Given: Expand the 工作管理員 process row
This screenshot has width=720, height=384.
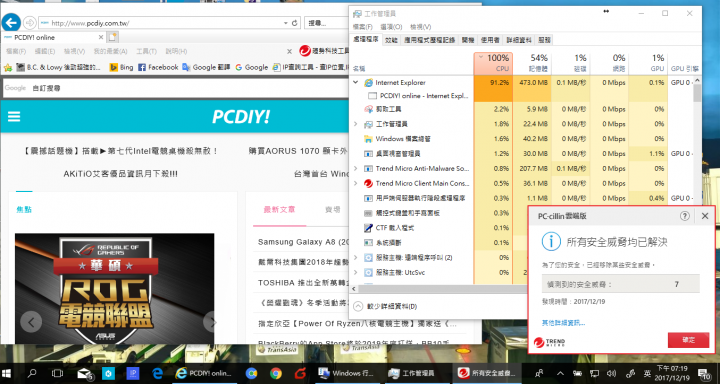Looking at the screenshot, I should (355, 124).
